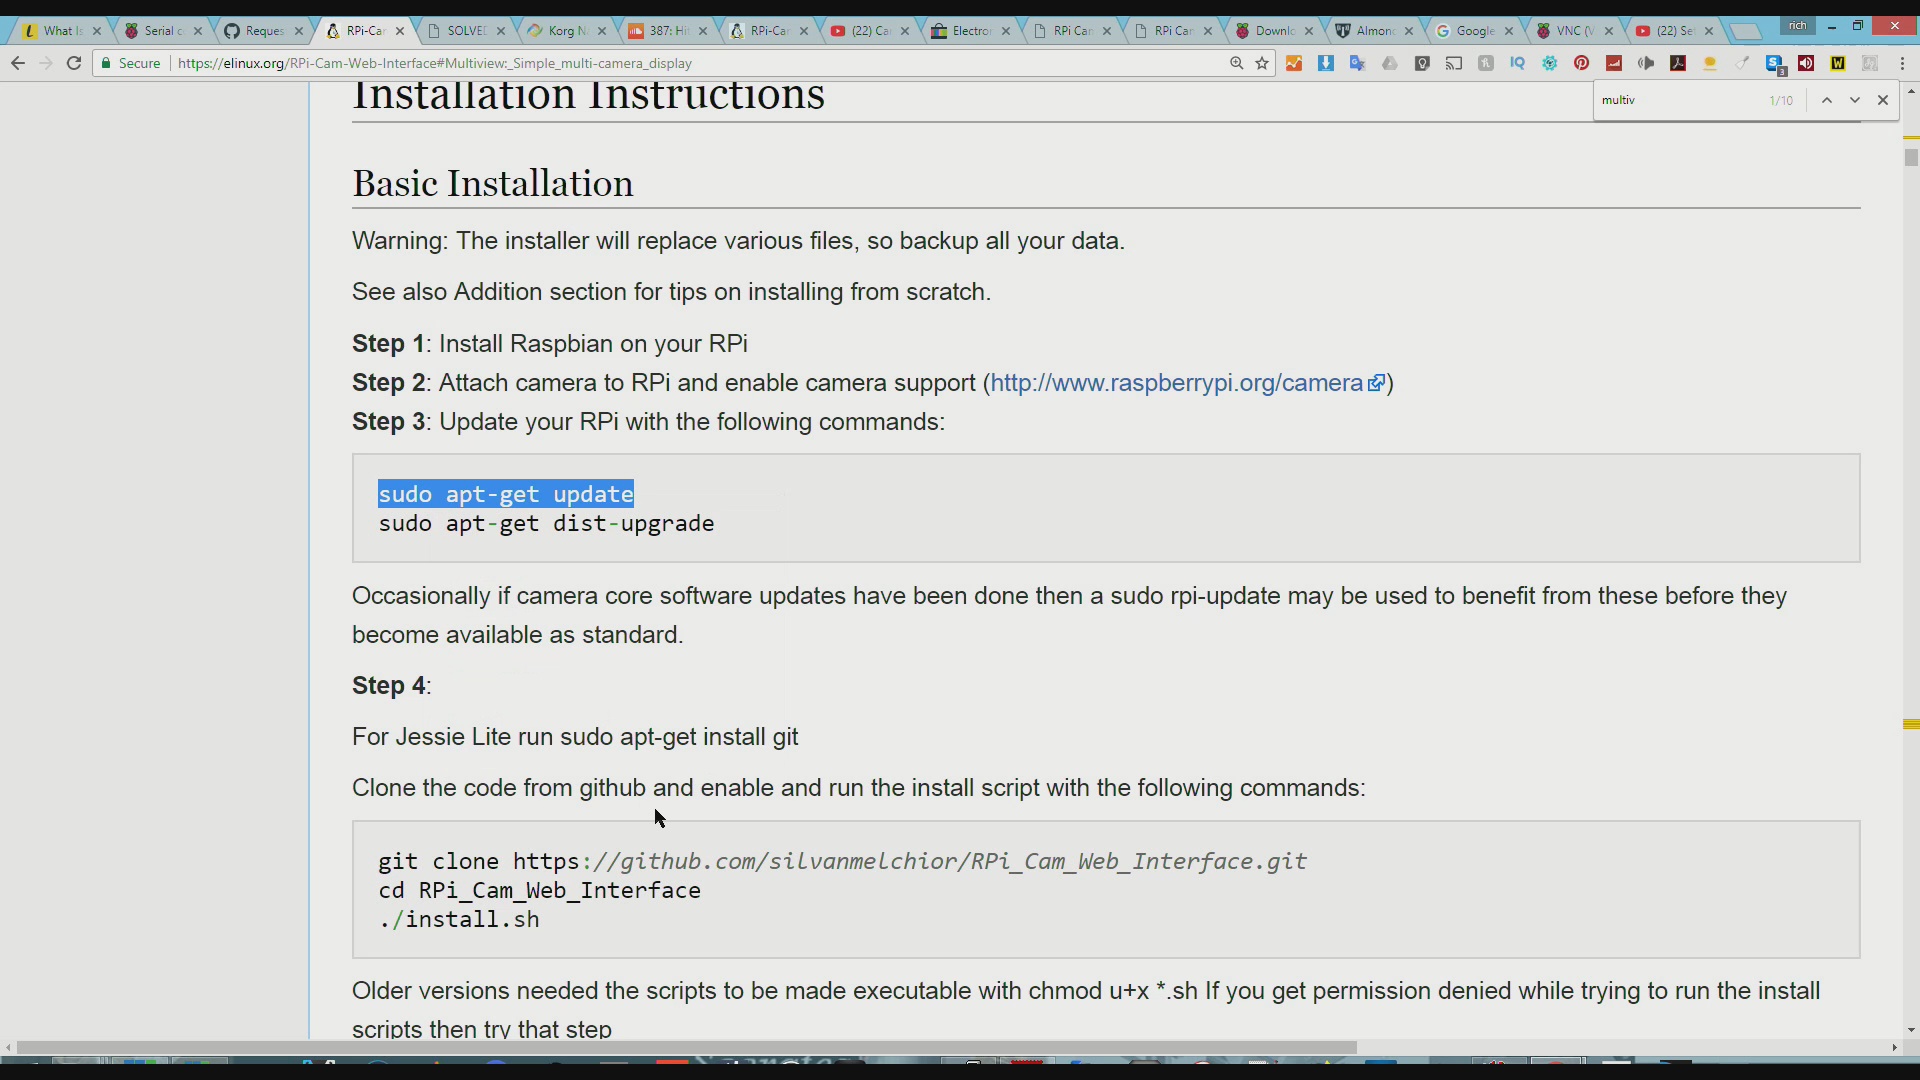The width and height of the screenshot is (1920, 1080).
Task: Click the Cast icon in toolbar
Action: click(1454, 63)
